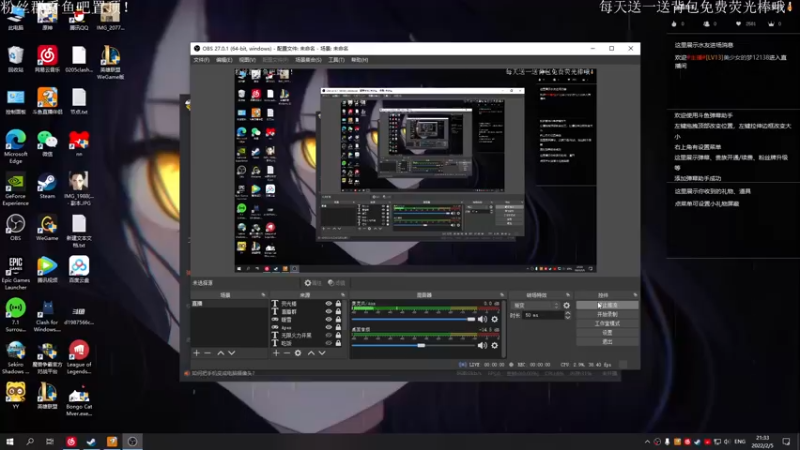The image size is (800, 450).
Task: Click 退出 exit button in controls
Action: click(607, 342)
